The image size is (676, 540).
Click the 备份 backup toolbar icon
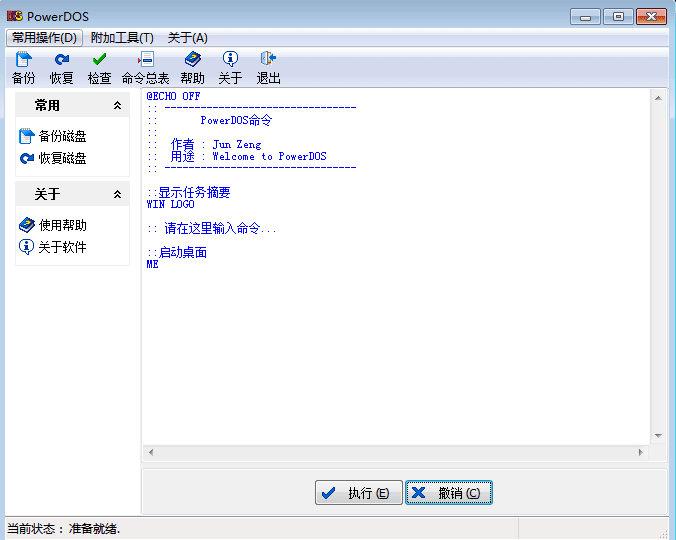pyautogui.click(x=24, y=59)
